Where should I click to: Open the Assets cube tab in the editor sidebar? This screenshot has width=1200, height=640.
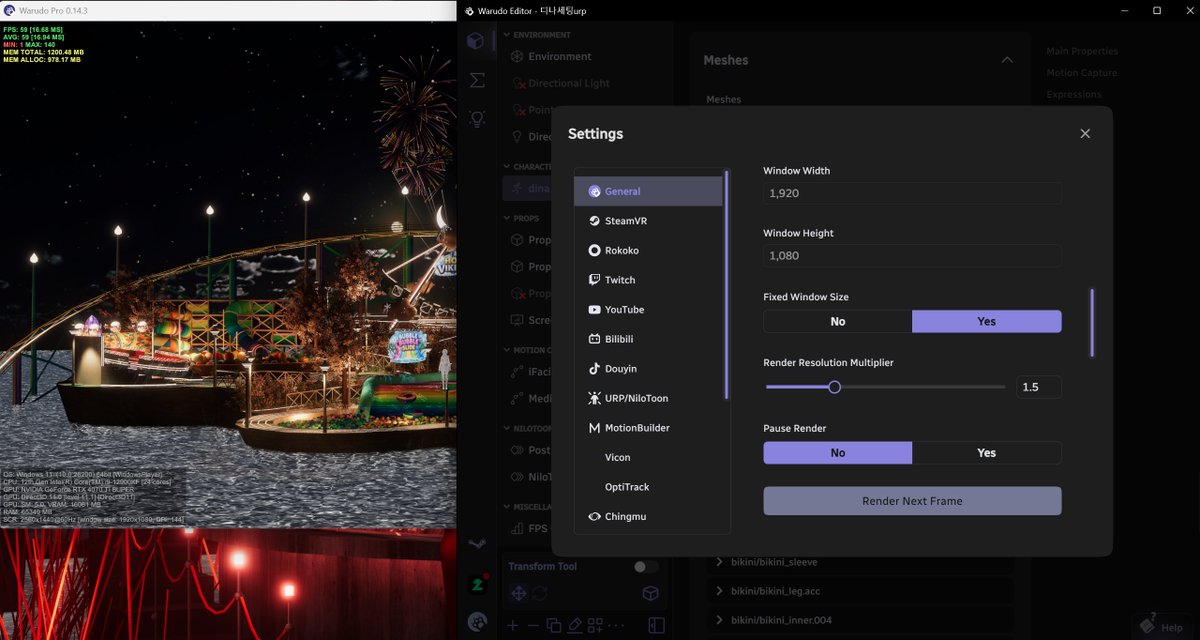tap(476, 41)
